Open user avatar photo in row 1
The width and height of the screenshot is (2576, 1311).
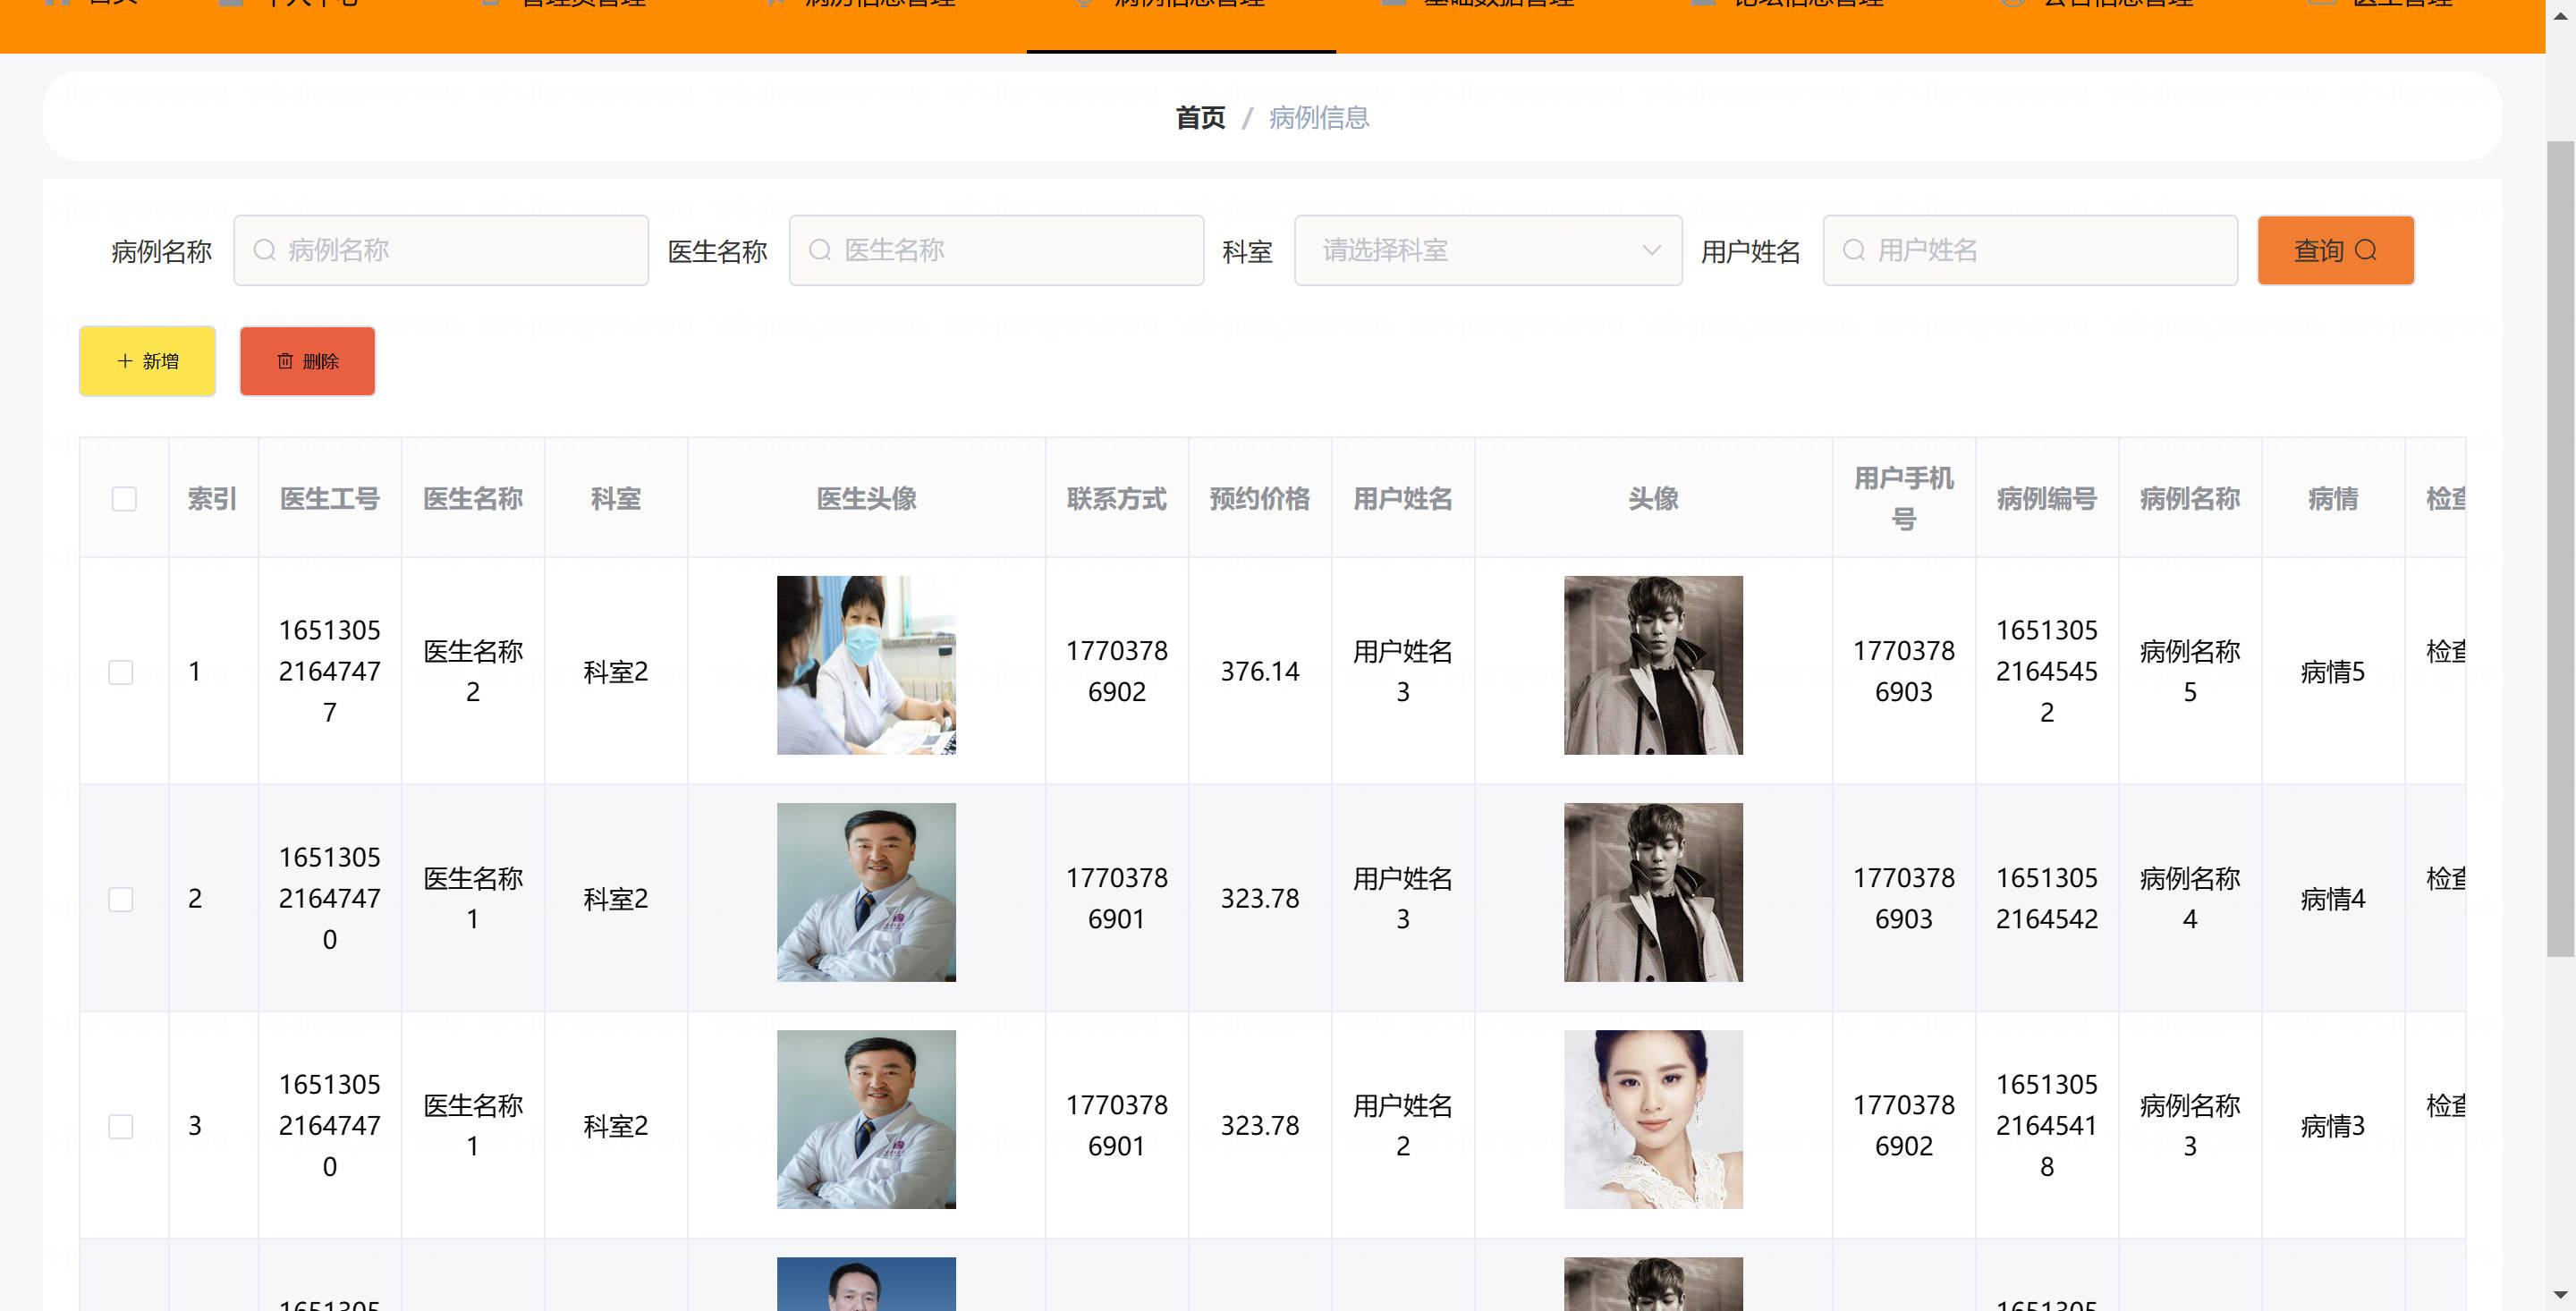point(1653,664)
